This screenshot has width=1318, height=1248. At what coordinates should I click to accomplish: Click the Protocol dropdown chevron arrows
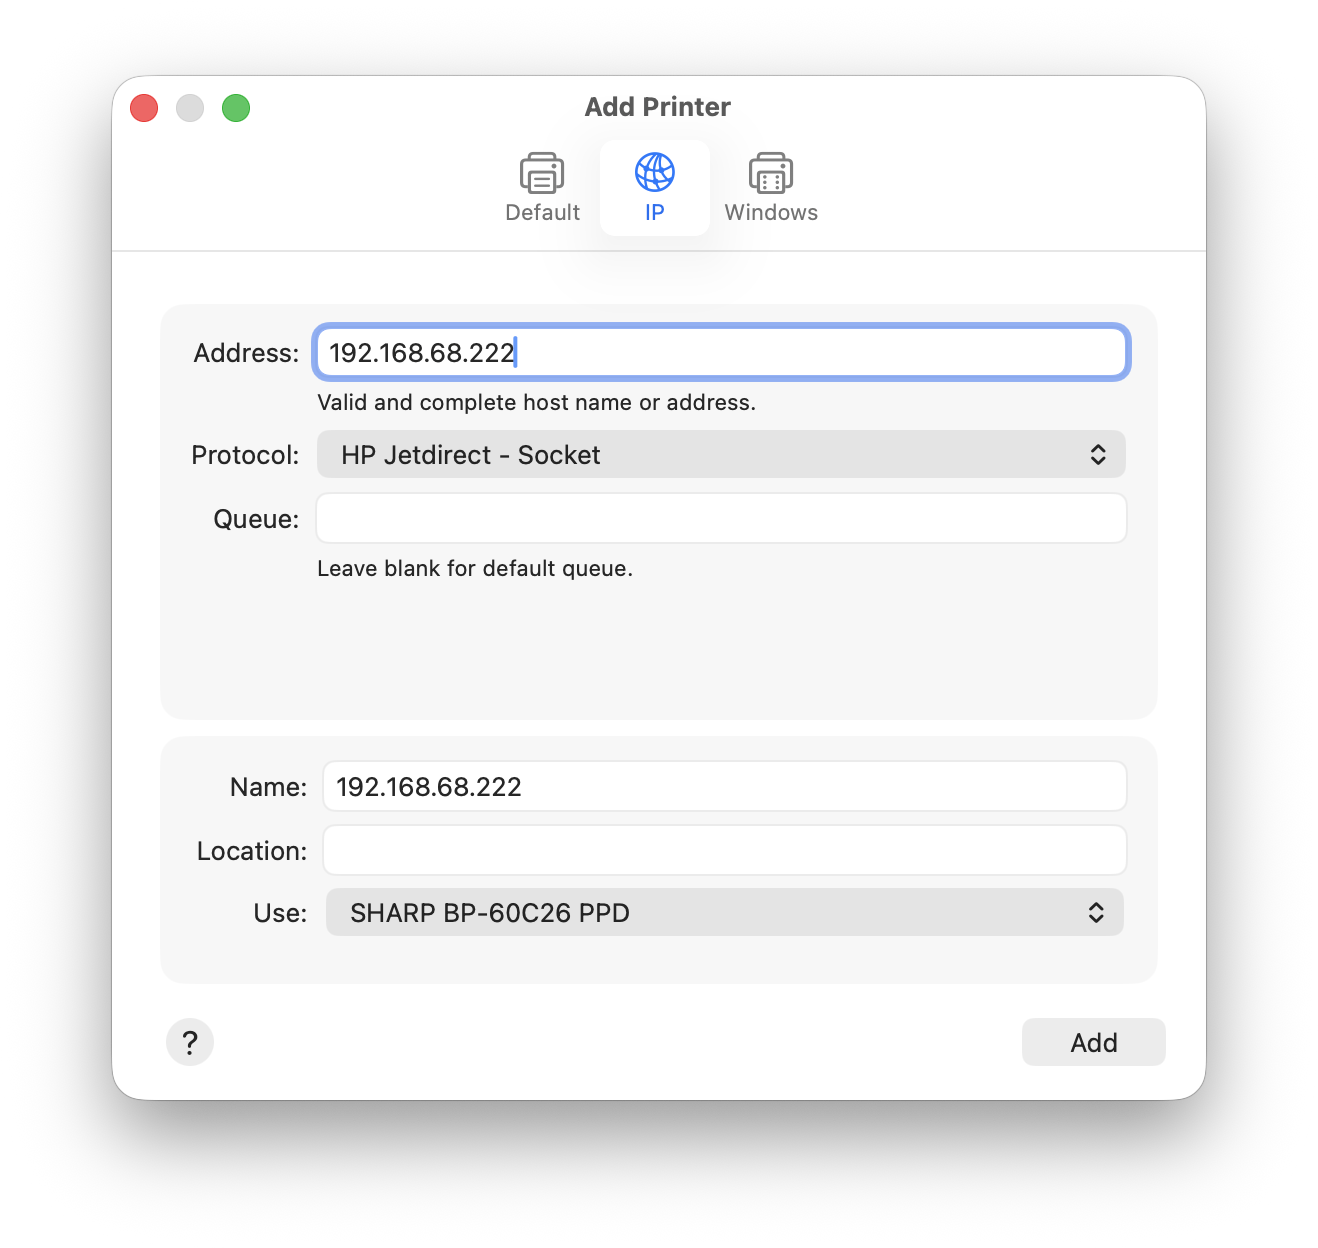click(1097, 455)
